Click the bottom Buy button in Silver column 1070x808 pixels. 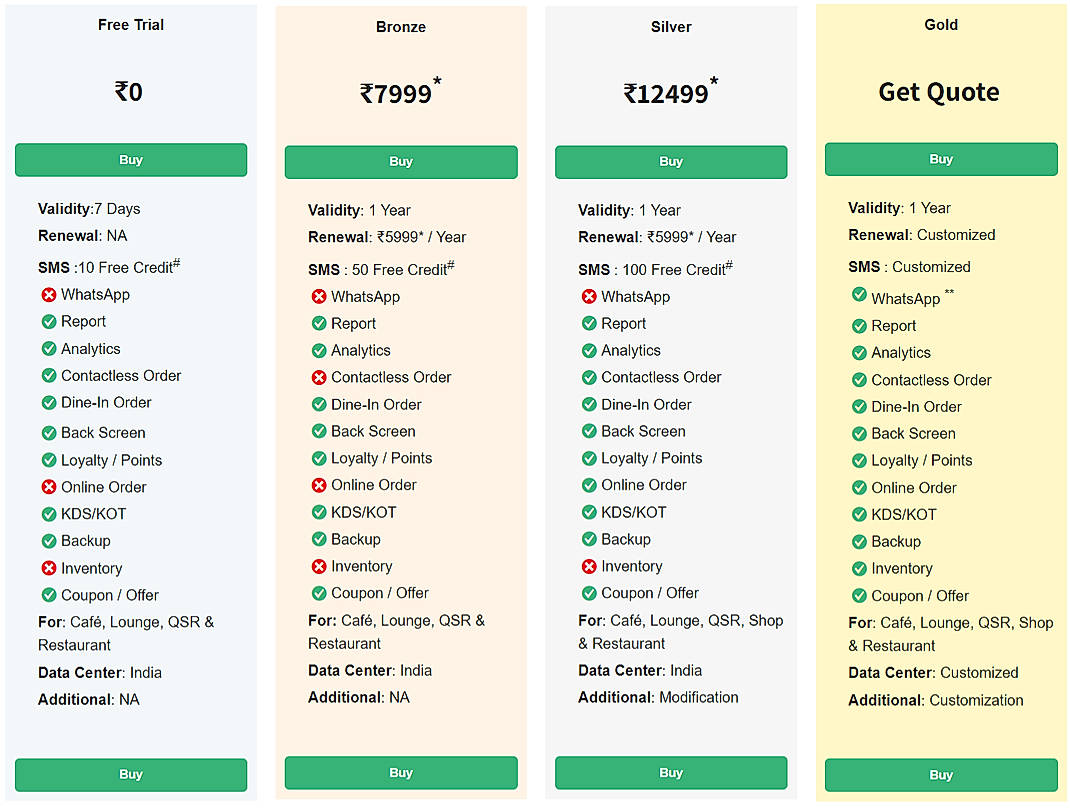(670, 773)
